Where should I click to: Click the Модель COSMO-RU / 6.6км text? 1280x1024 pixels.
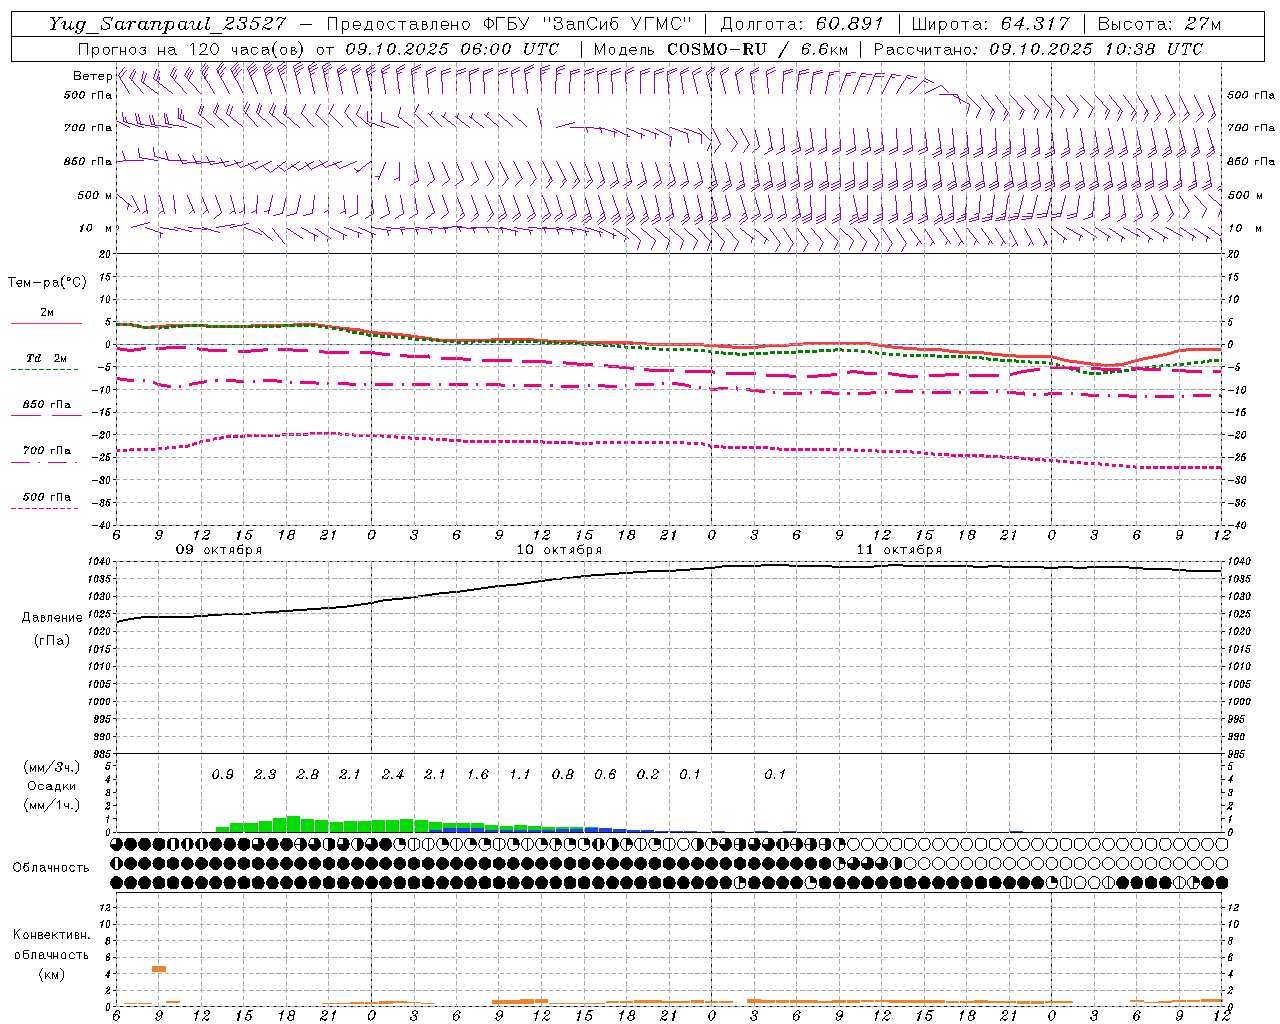point(720,49)
